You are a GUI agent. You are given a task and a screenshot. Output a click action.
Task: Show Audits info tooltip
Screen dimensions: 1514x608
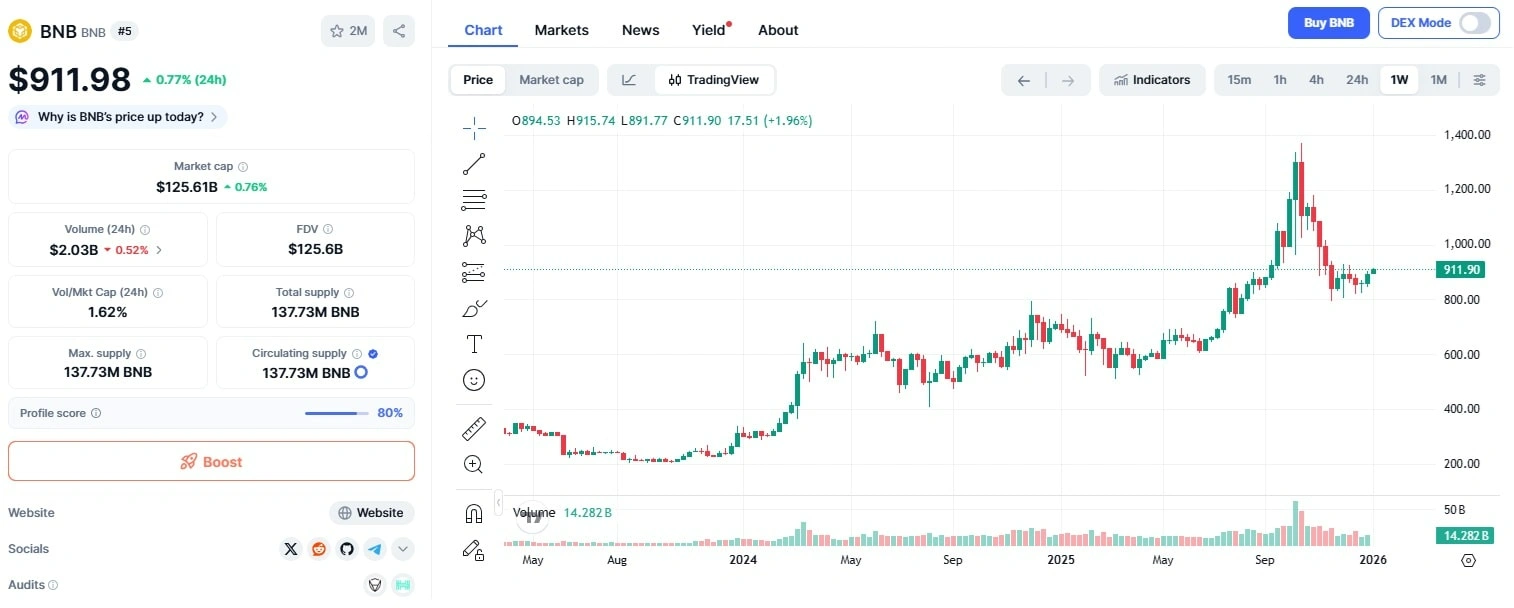click(x=53, y=585)
